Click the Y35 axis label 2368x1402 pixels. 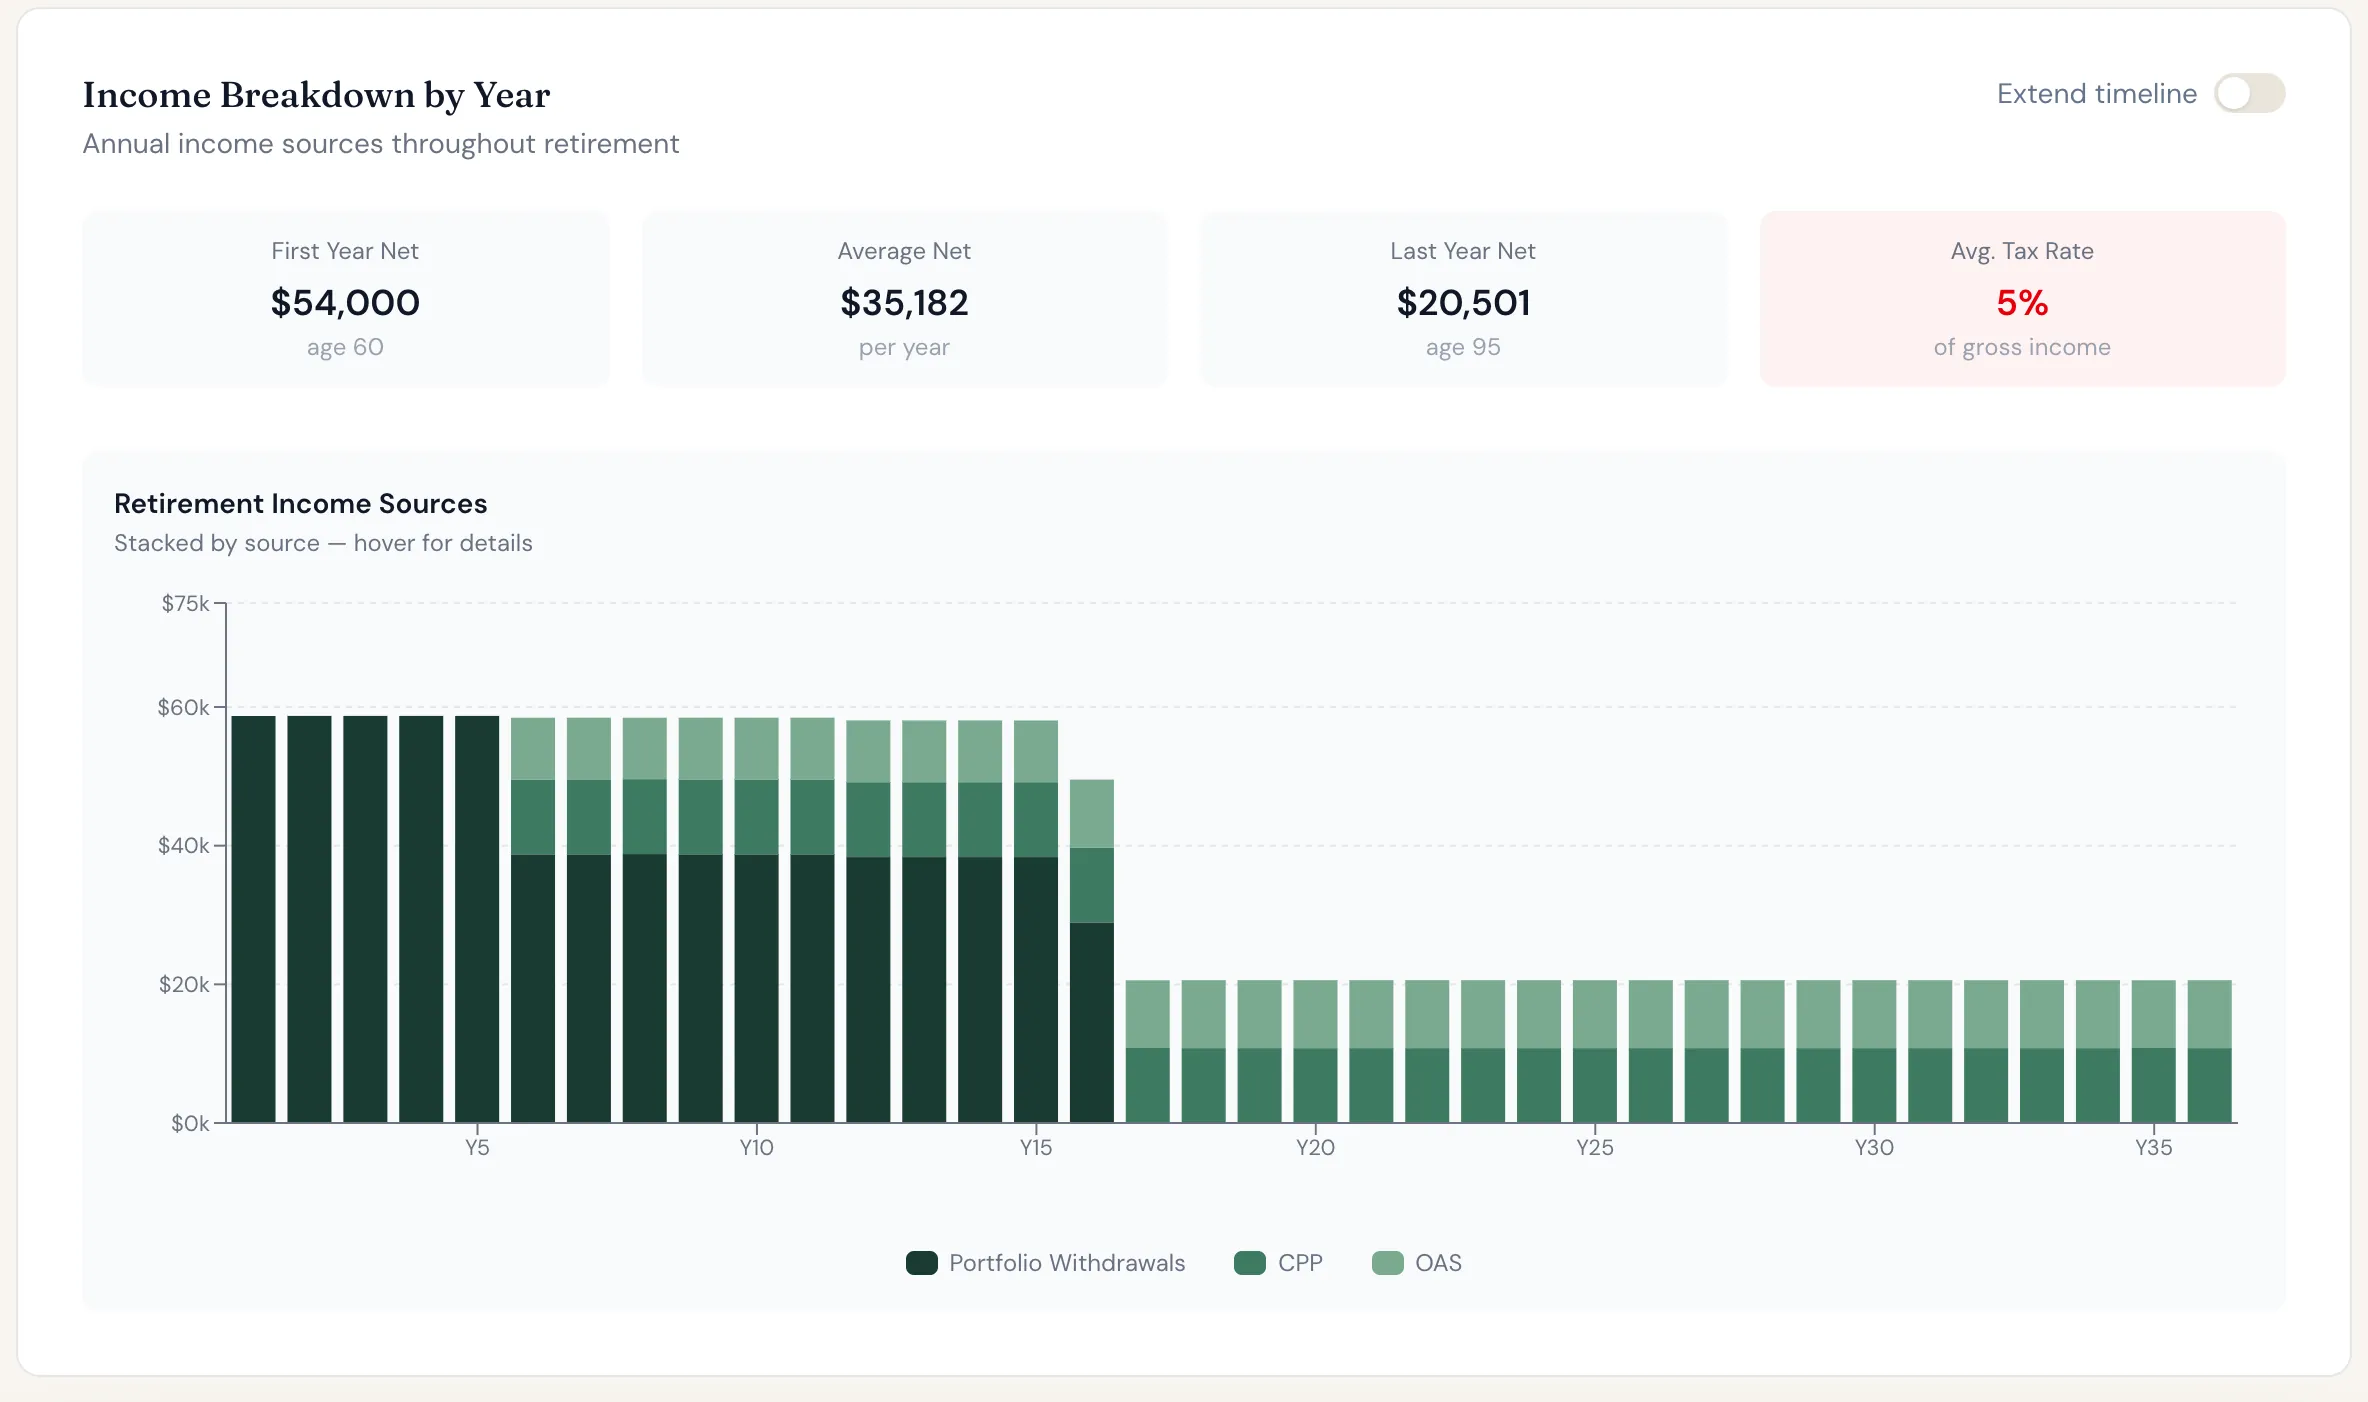(2154, 1148)
